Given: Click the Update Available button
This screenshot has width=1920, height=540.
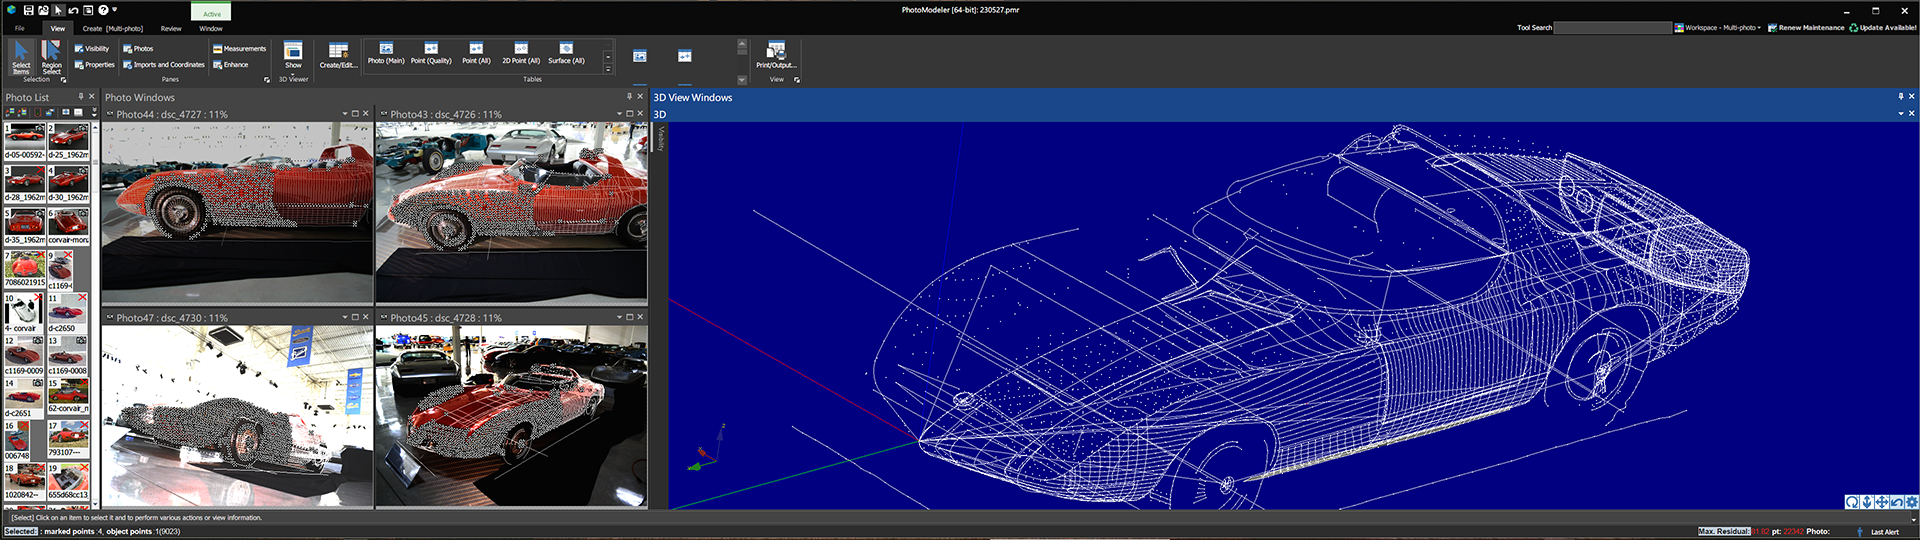Looking at the screenshot, I should pyautogui.click(x=1883, y=28).
